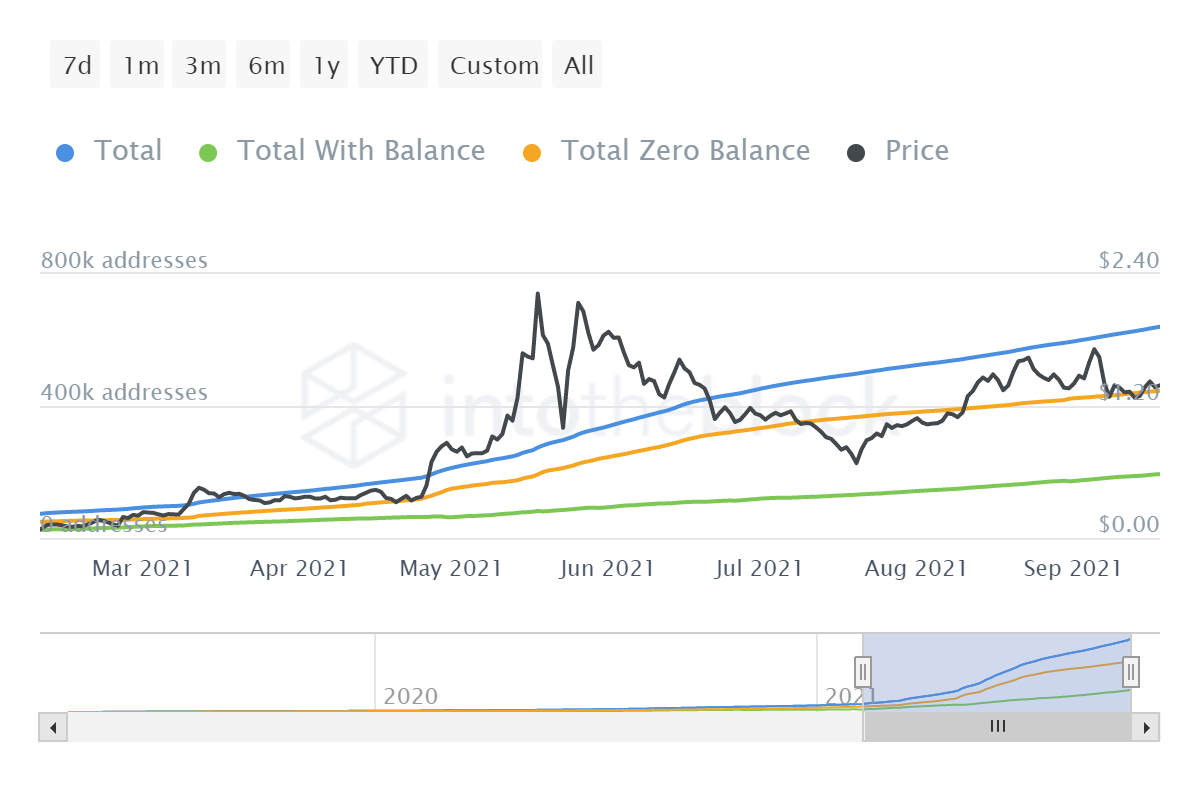Toggle the dark Price legend dot
The image size is (1200, 800).
856,153
